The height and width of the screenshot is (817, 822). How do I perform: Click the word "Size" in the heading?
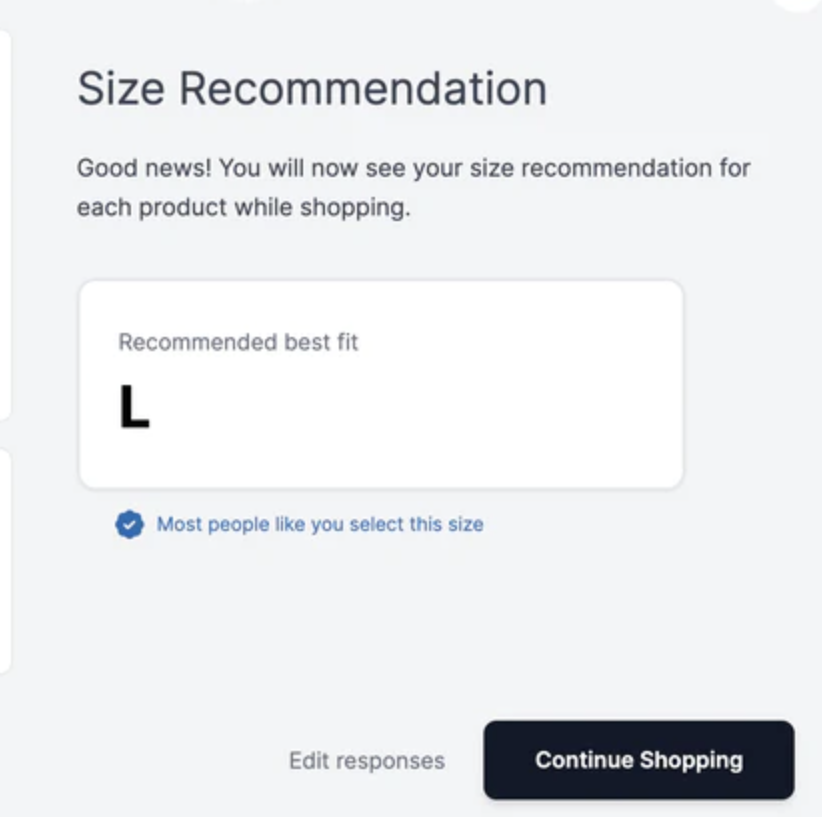coord(122,88)
